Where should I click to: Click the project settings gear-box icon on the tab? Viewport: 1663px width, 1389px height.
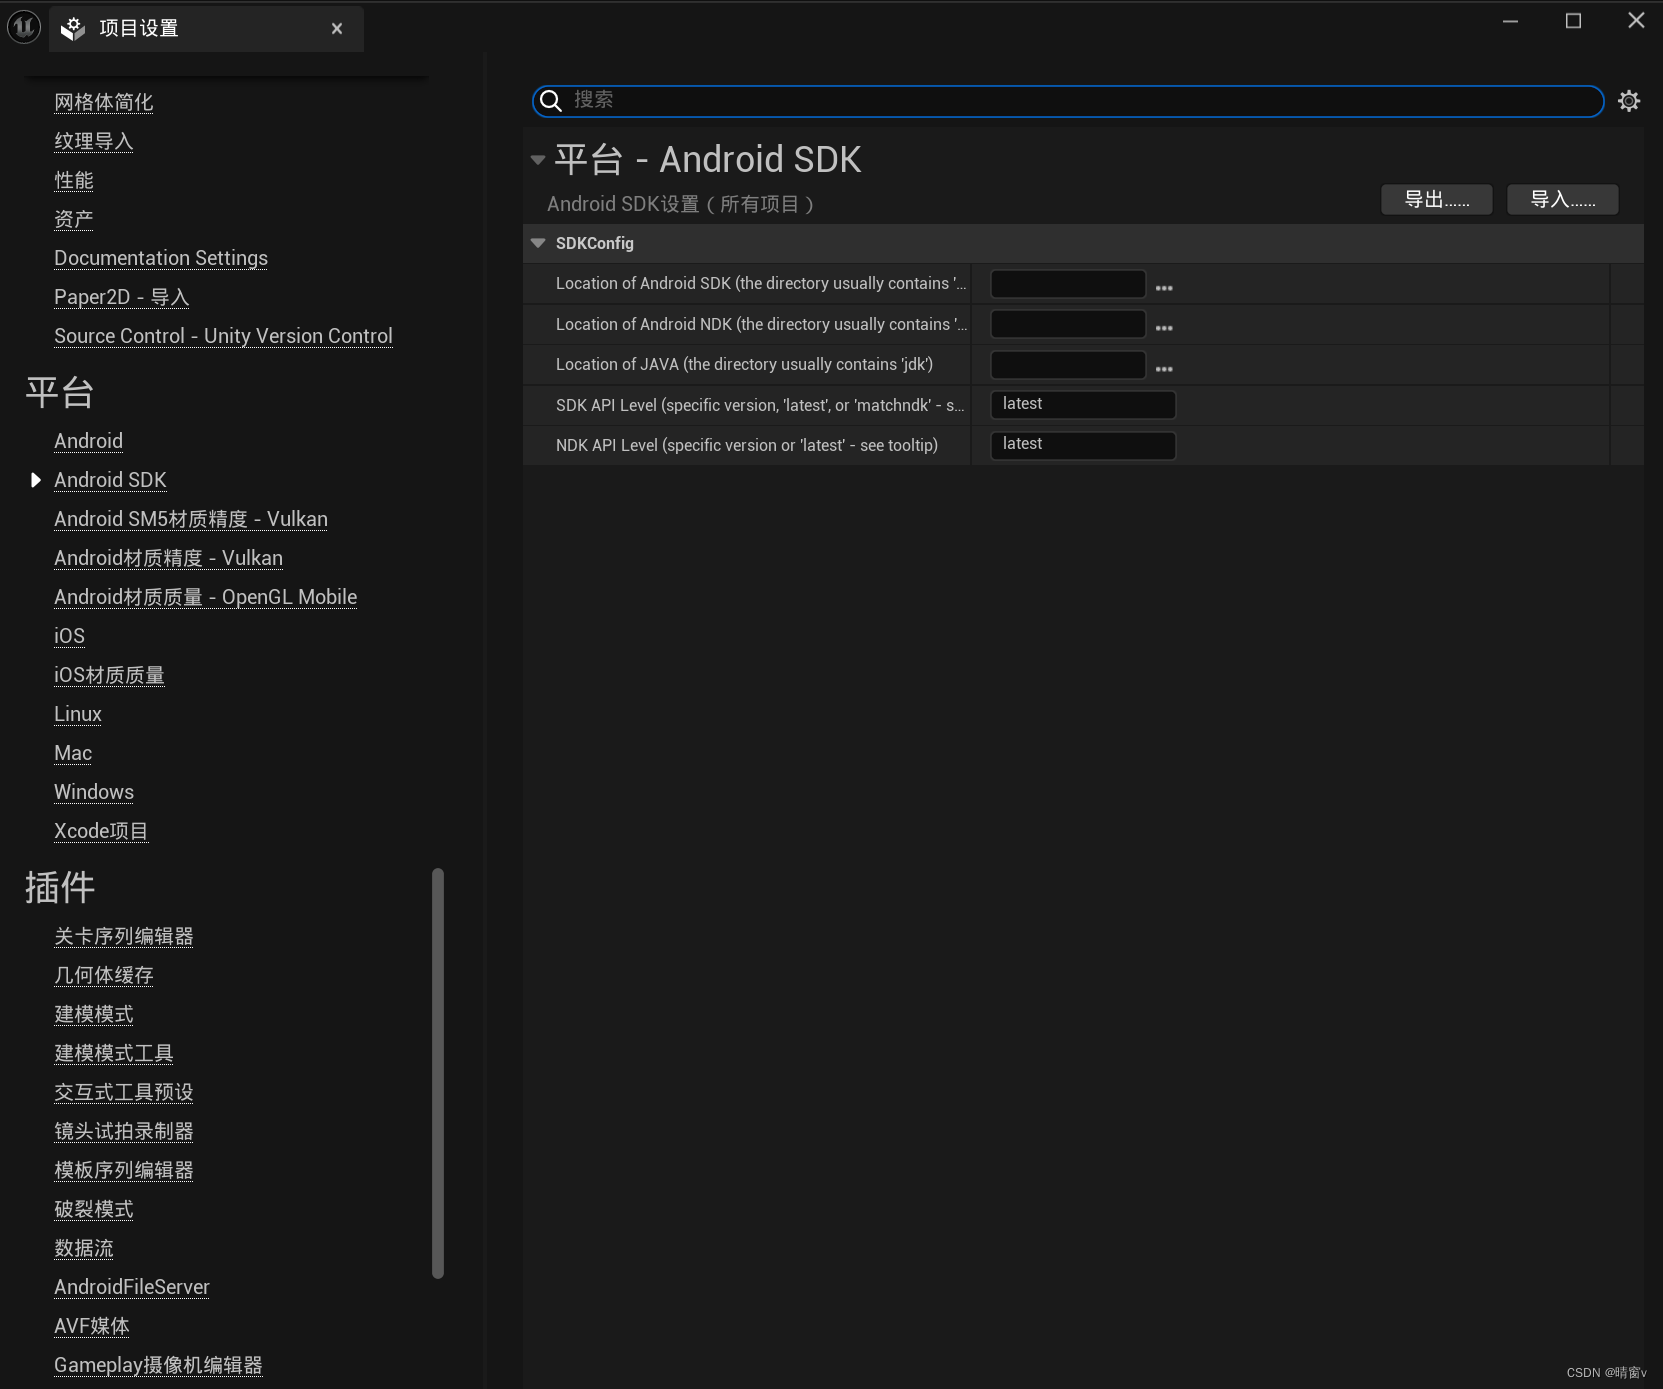pyautogui.click(x=71, y=27)
